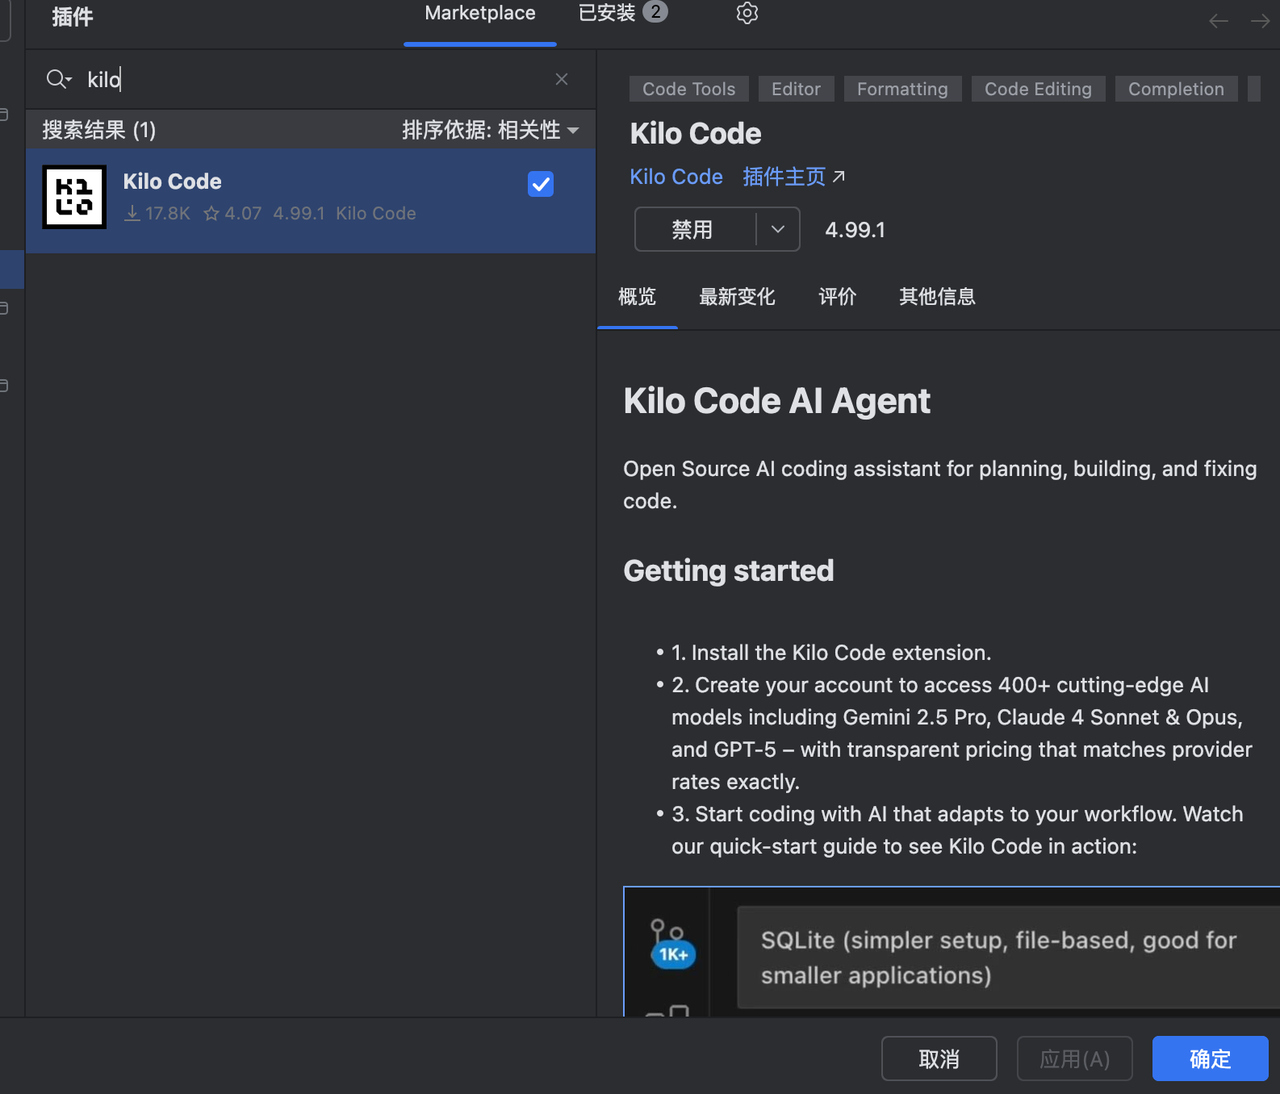
Task: Open the Kilo Code vendor link
Action: [676, 176]
